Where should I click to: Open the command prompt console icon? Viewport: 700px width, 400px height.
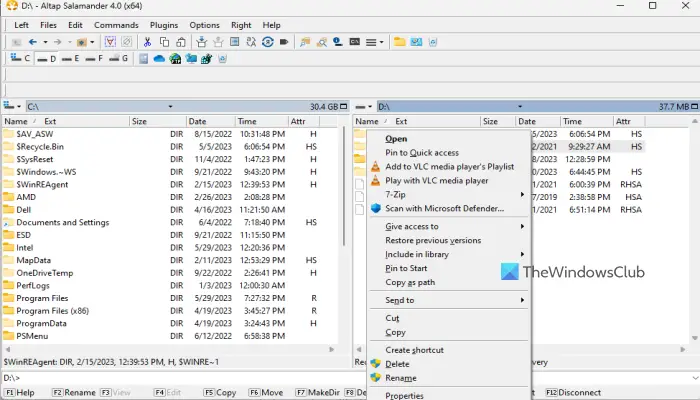point(354,42)
